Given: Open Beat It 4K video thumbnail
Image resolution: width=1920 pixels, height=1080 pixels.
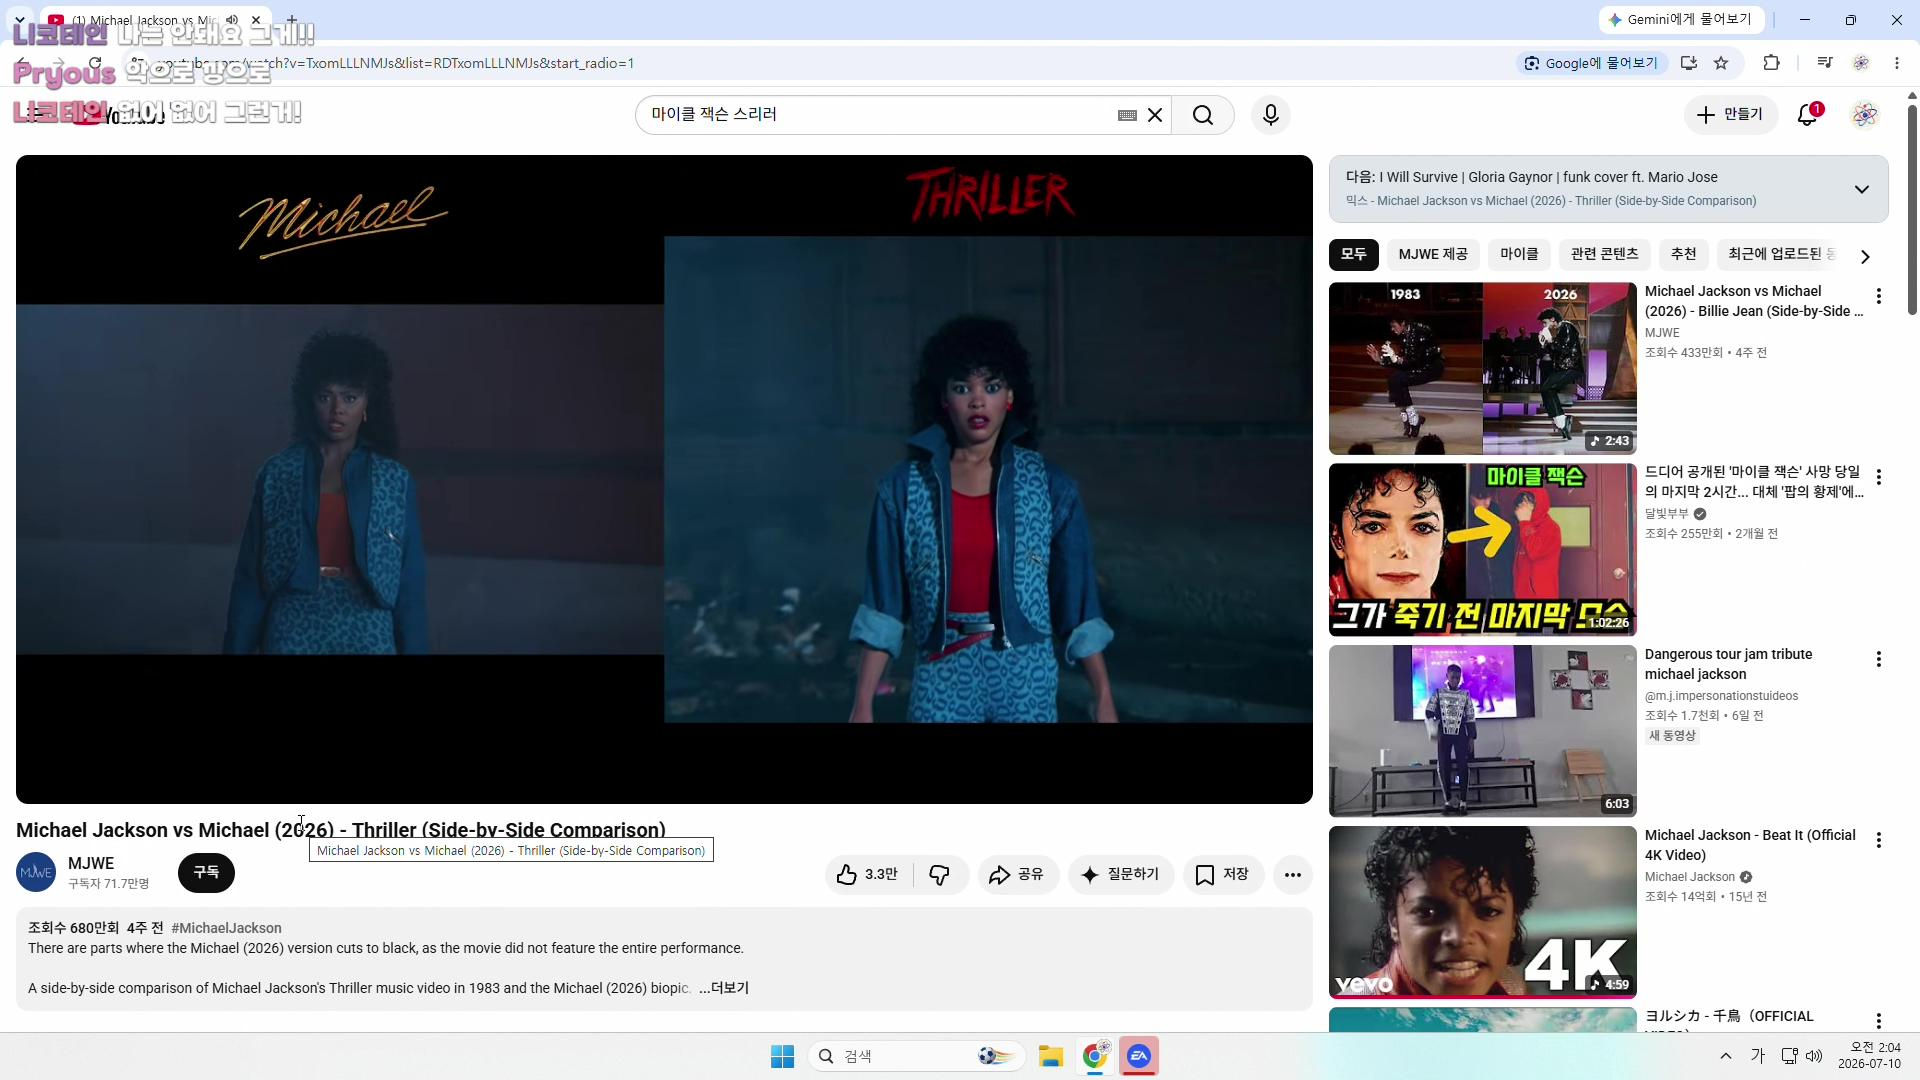Looking at the screenshot, I should click(1483, 912).
